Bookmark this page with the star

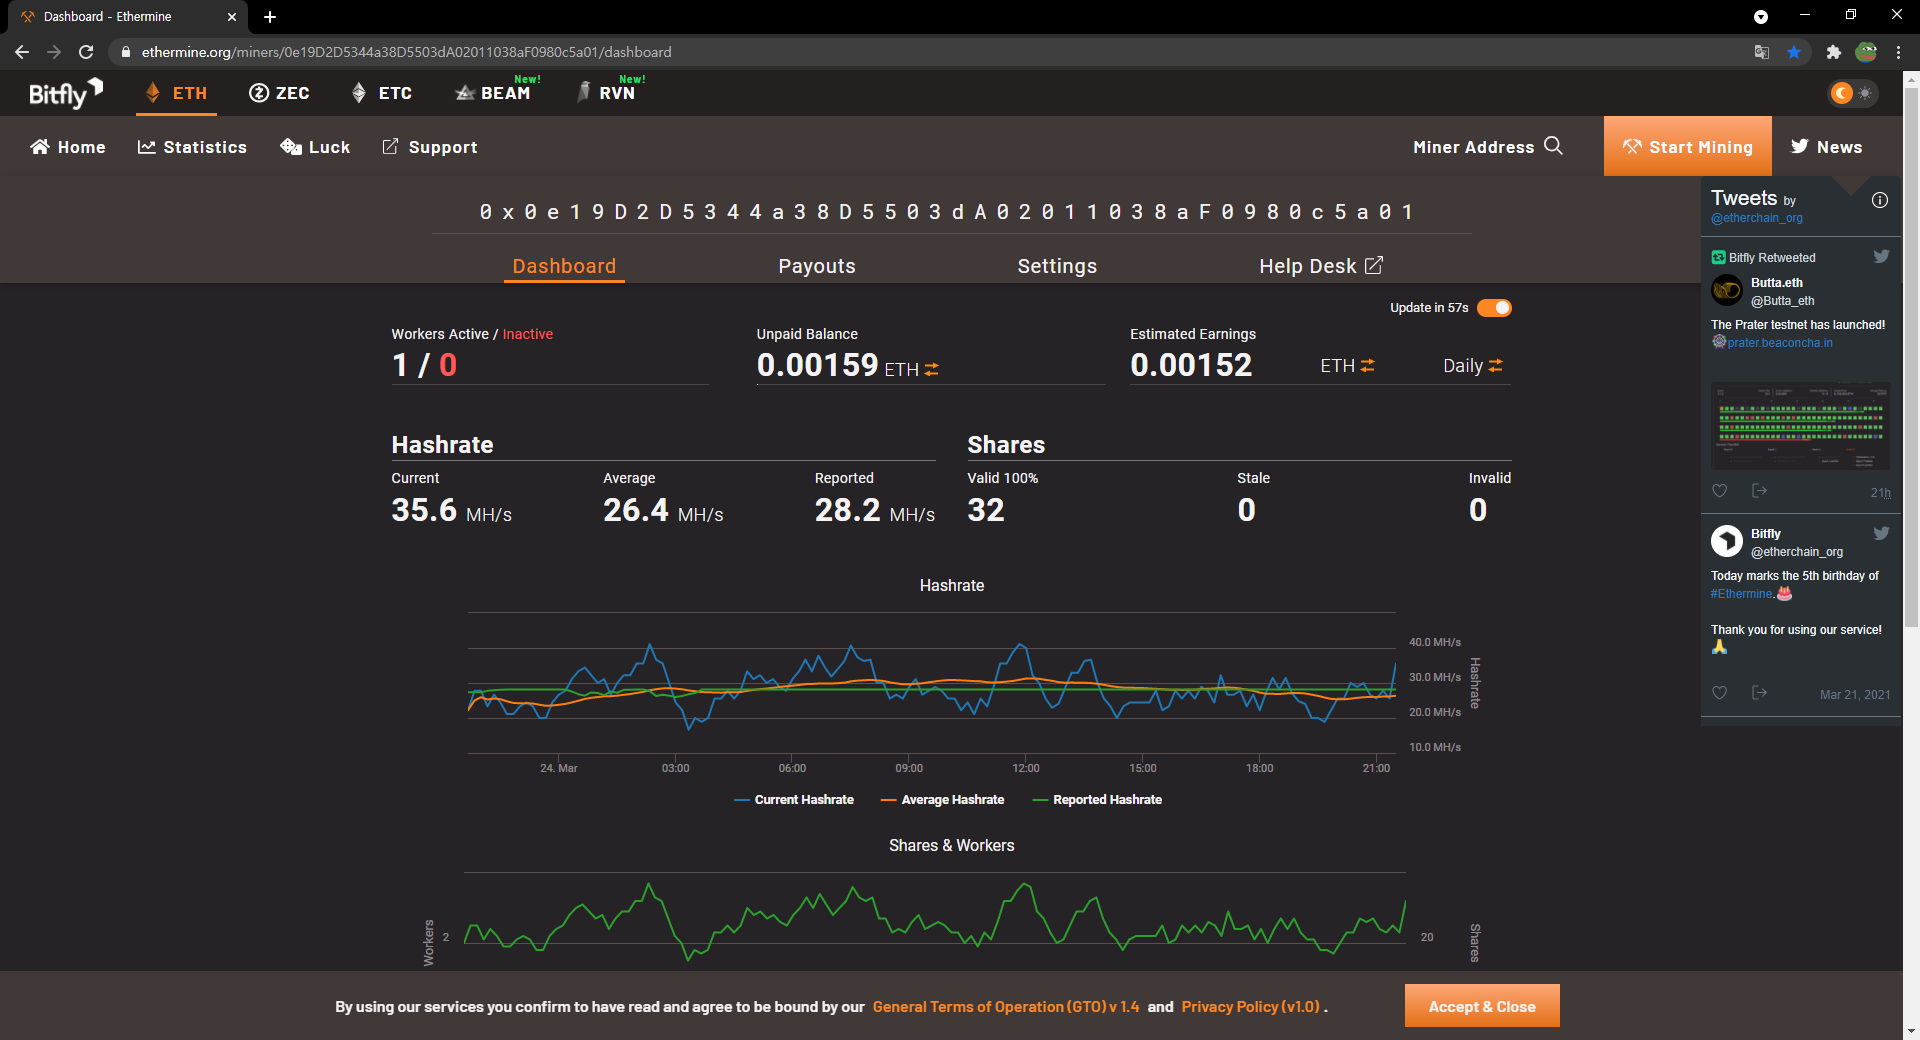click(x=1794, y=52)
